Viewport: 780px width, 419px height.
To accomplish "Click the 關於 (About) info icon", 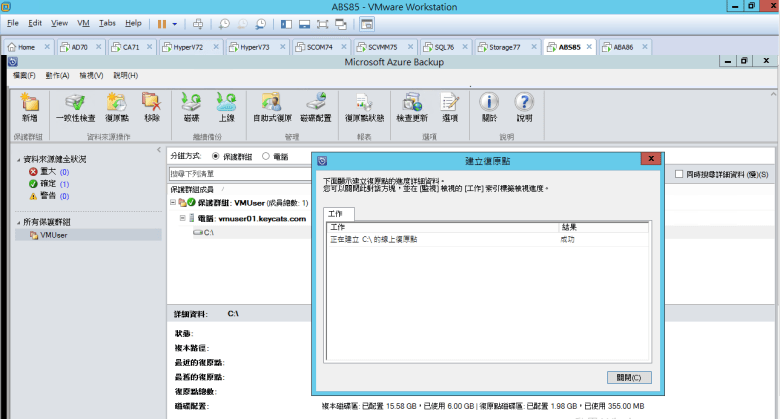I will [489, 106].
